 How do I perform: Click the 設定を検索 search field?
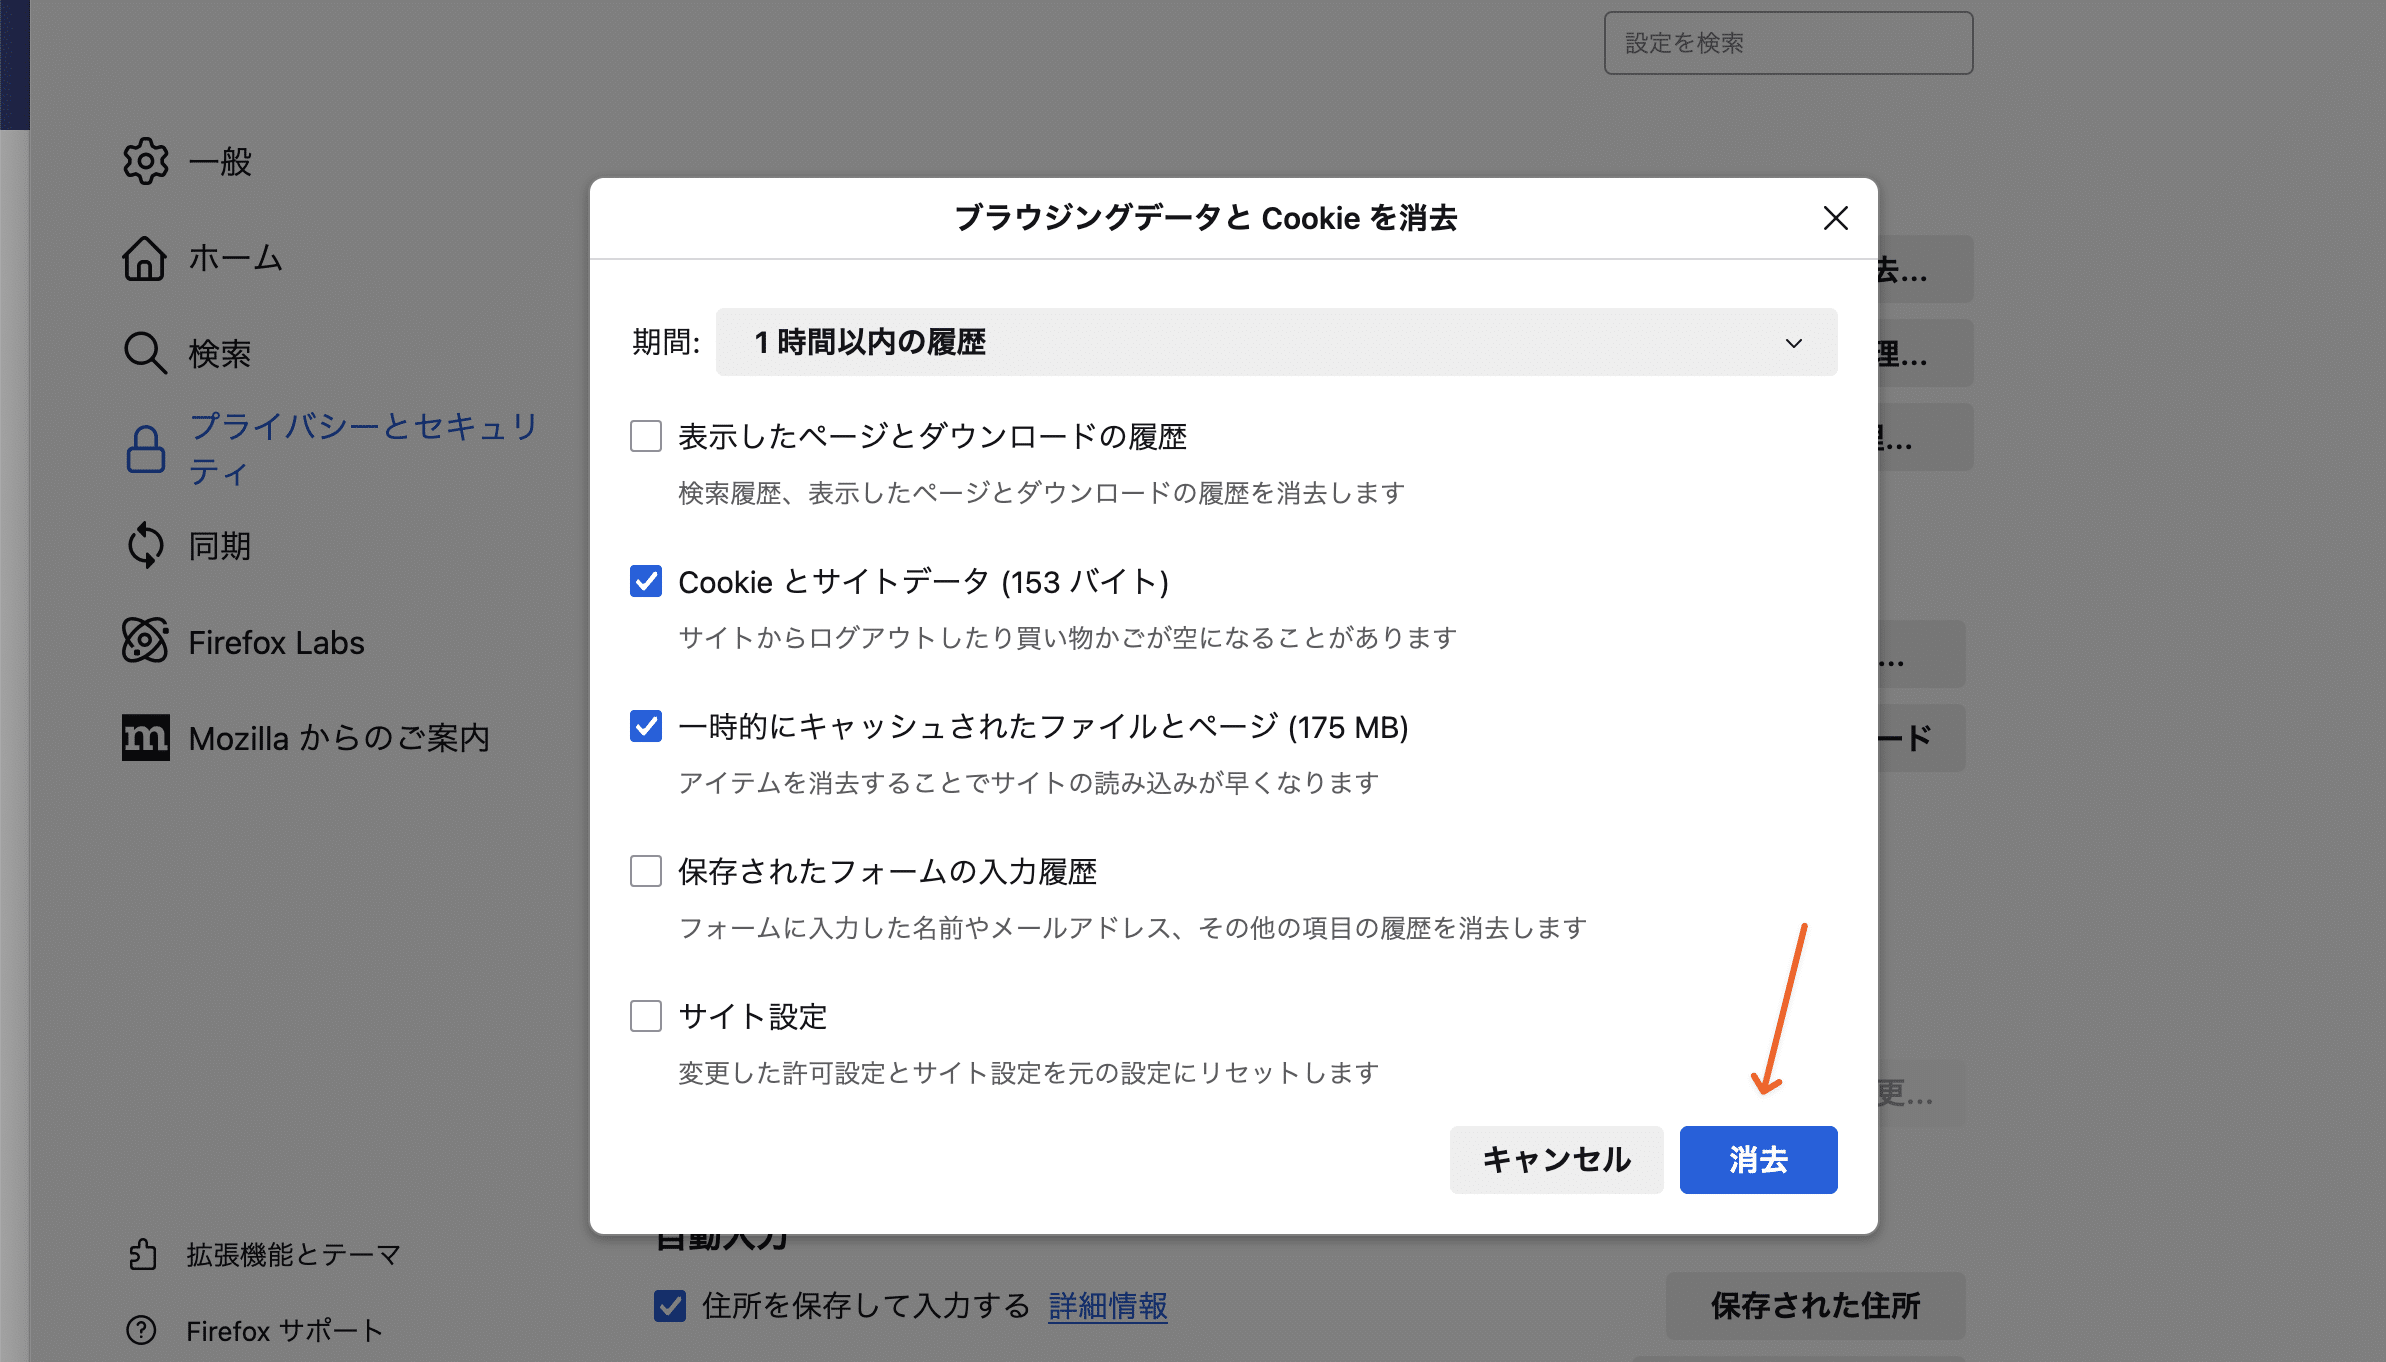pyautogui.click(x=1788, y=42)
